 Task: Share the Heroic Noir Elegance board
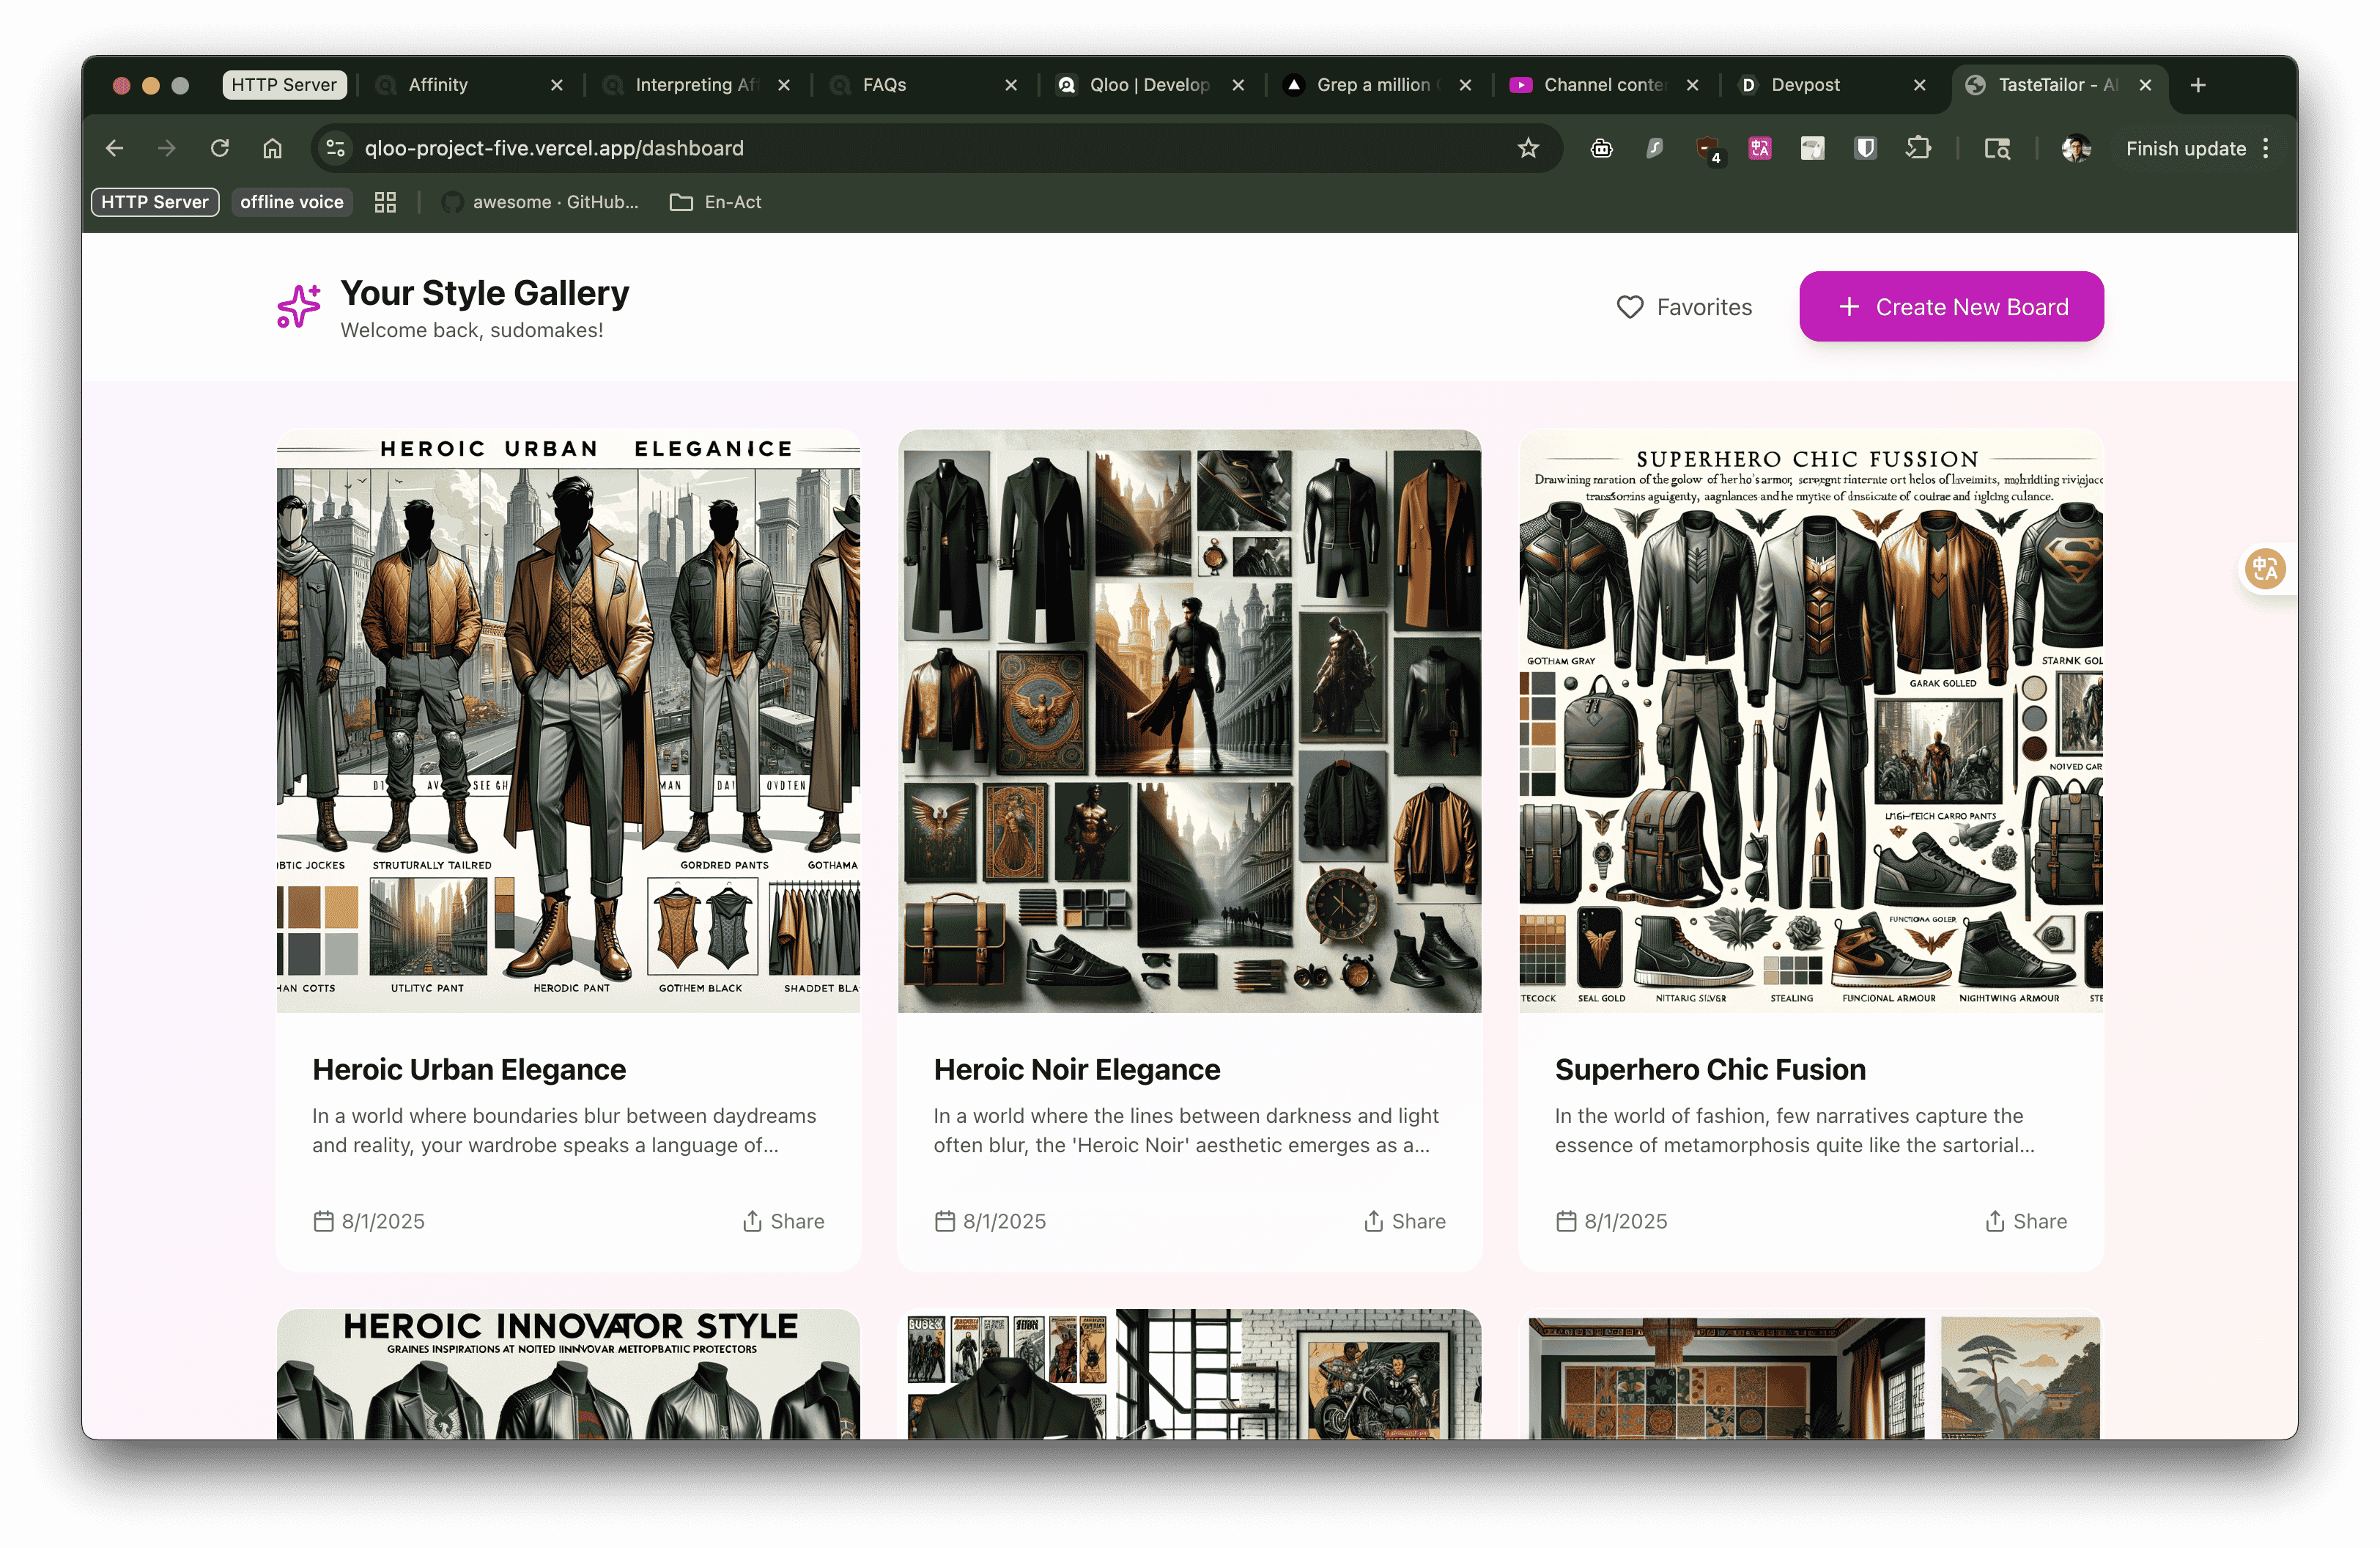(x=1404, y=1221)
